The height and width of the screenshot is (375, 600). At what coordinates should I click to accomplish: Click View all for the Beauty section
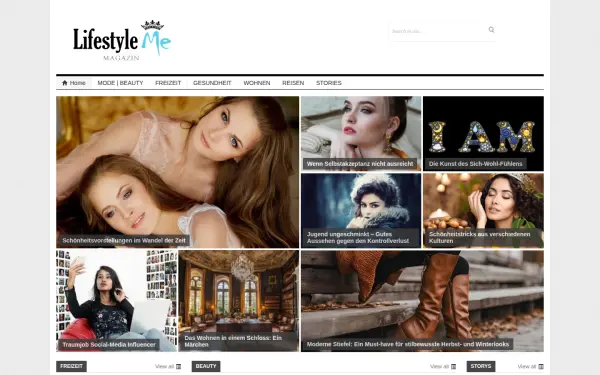(x=439, y=367)
